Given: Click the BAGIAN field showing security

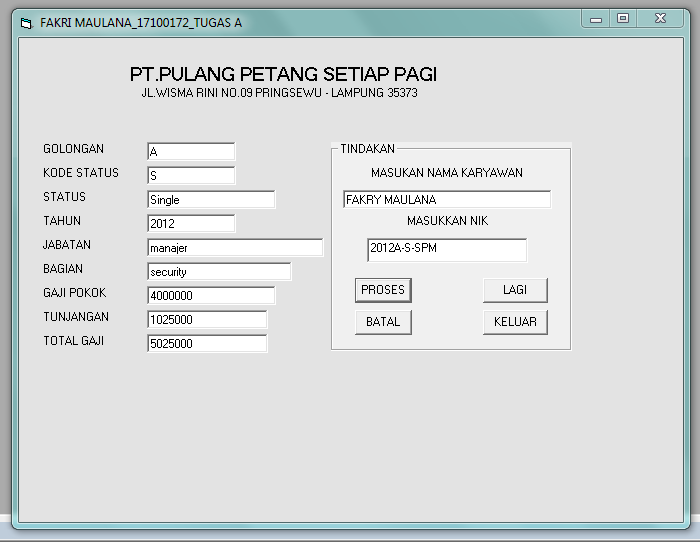Looking at the screenshot, I should (x=219, y=271).
